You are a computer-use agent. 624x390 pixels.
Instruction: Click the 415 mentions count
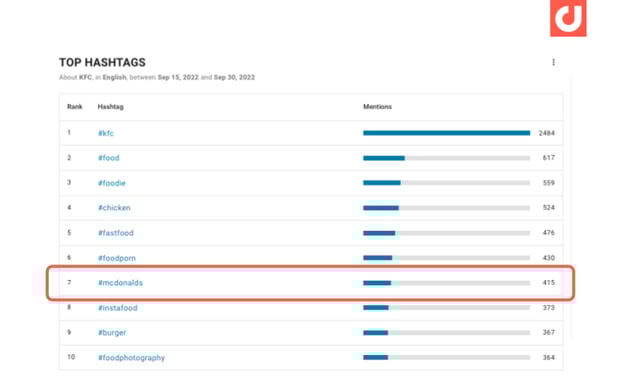point(548,282)
